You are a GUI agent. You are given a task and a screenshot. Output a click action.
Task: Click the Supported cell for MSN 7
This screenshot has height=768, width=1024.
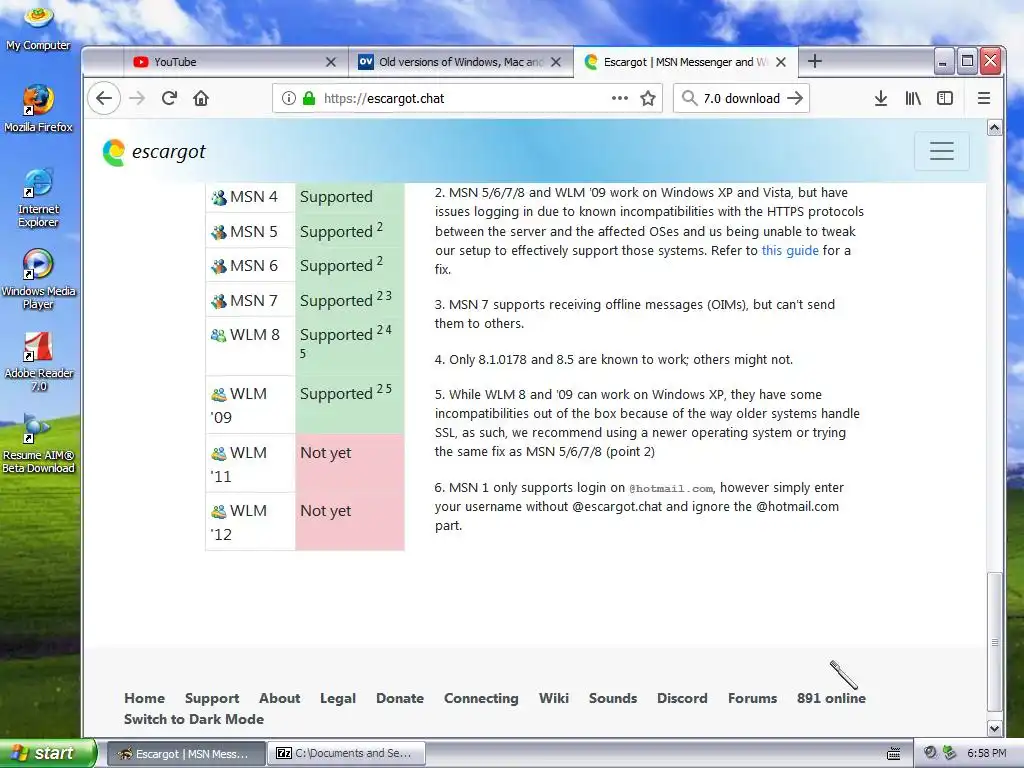pos(350,300)
